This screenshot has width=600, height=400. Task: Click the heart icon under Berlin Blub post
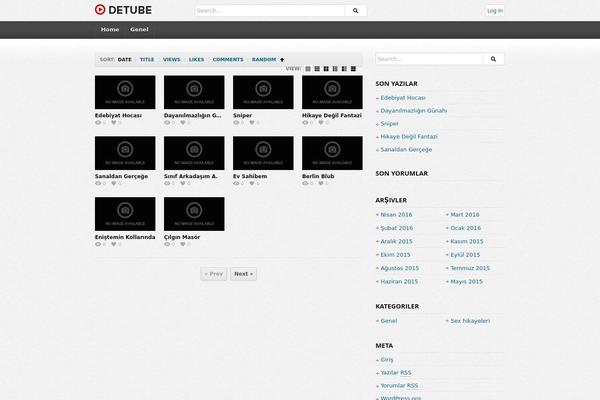321,183
